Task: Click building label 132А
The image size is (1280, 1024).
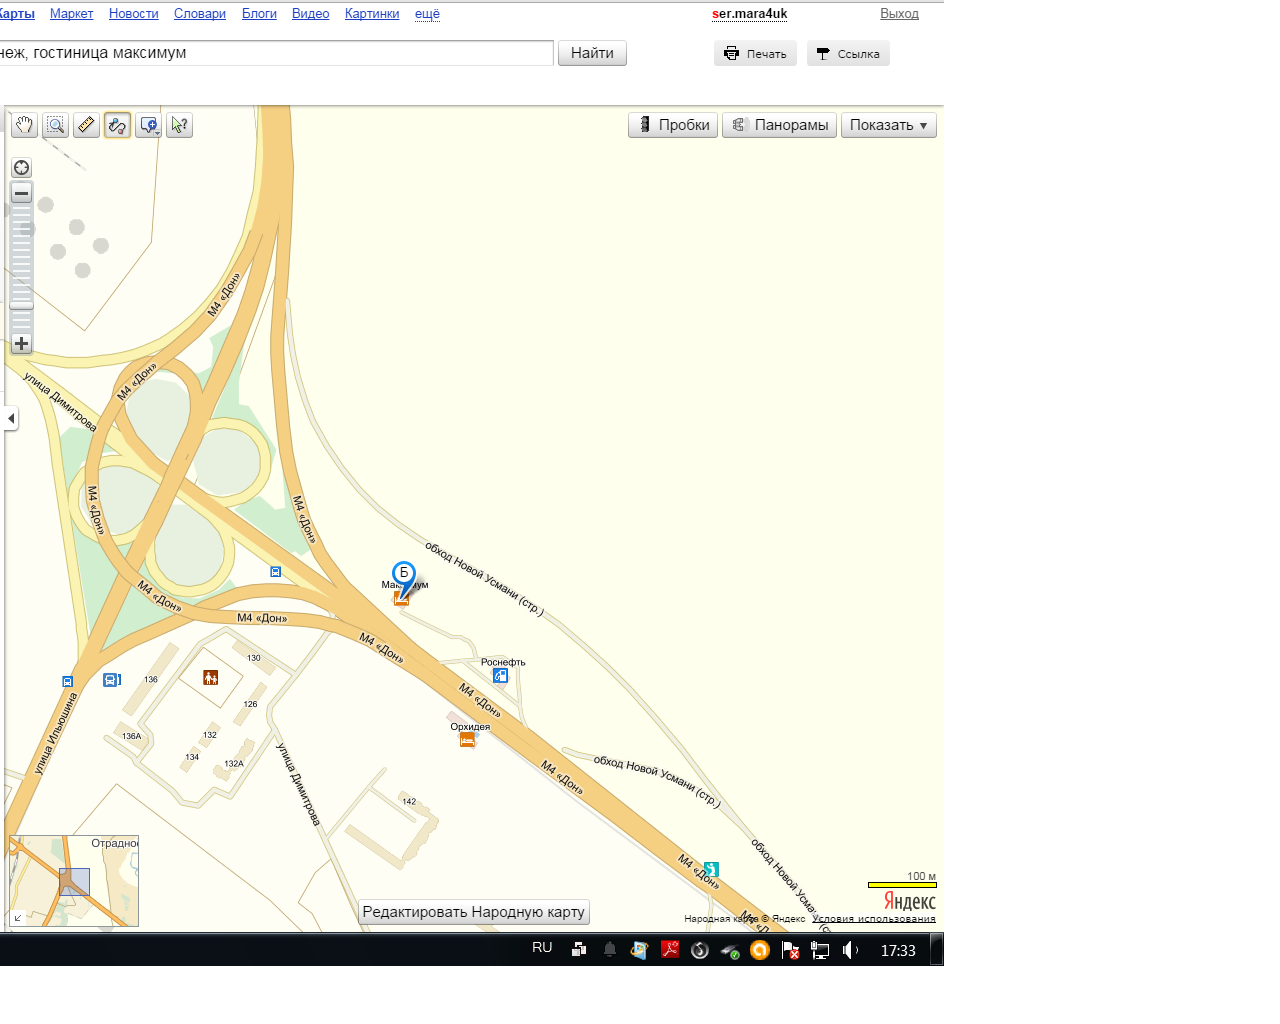Action: tap(234, 764)
